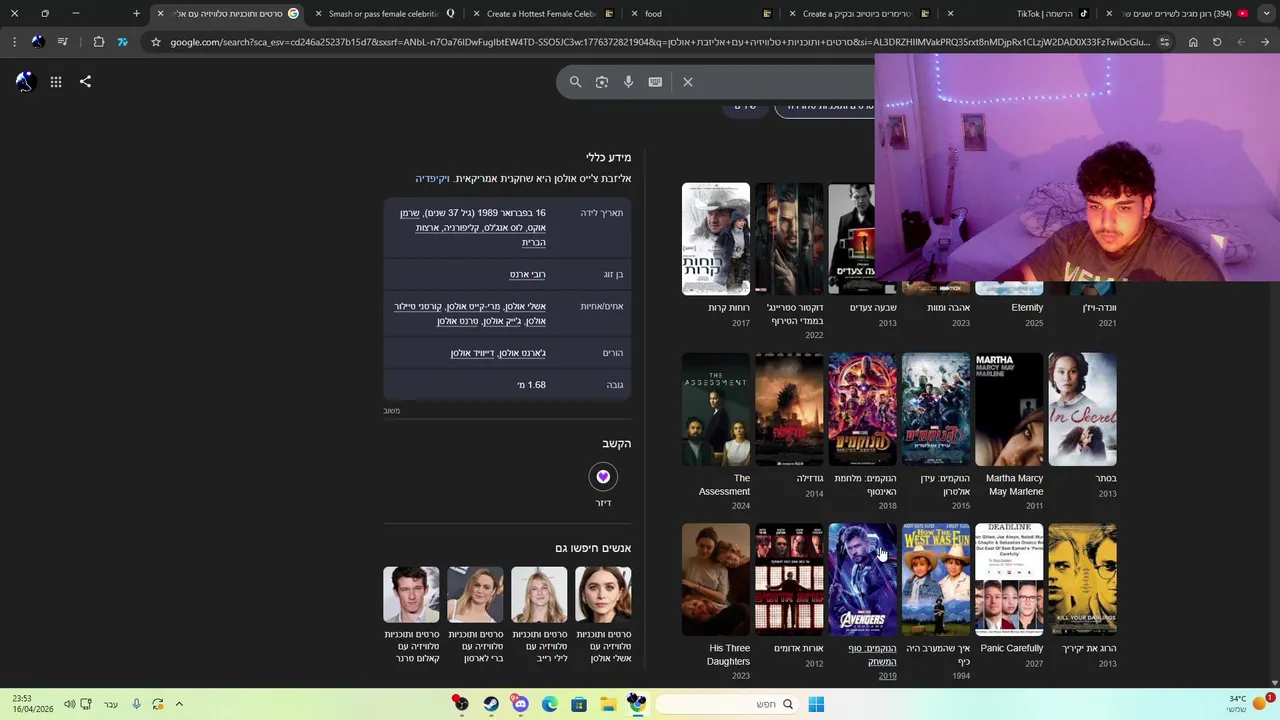Open Lily Rabe related search thumbnail
The height and width of the screenshot is (720, 1280).
(x=539, y=594)
